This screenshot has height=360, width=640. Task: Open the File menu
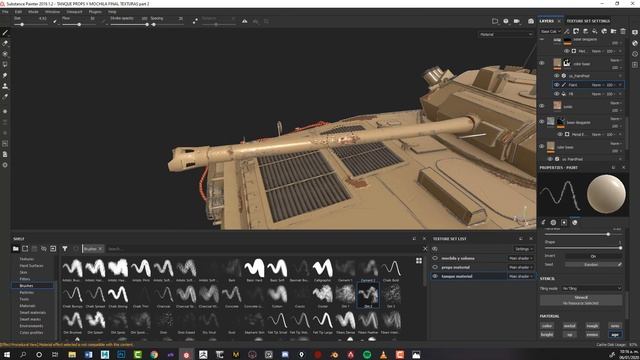tap(5, 12)
